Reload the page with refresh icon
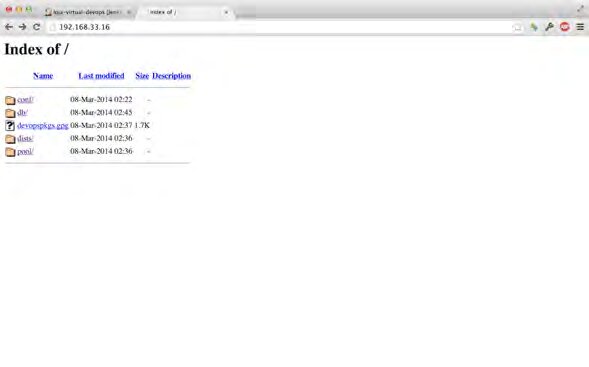Viewport: 589px width, 367px height. [36, 27]
